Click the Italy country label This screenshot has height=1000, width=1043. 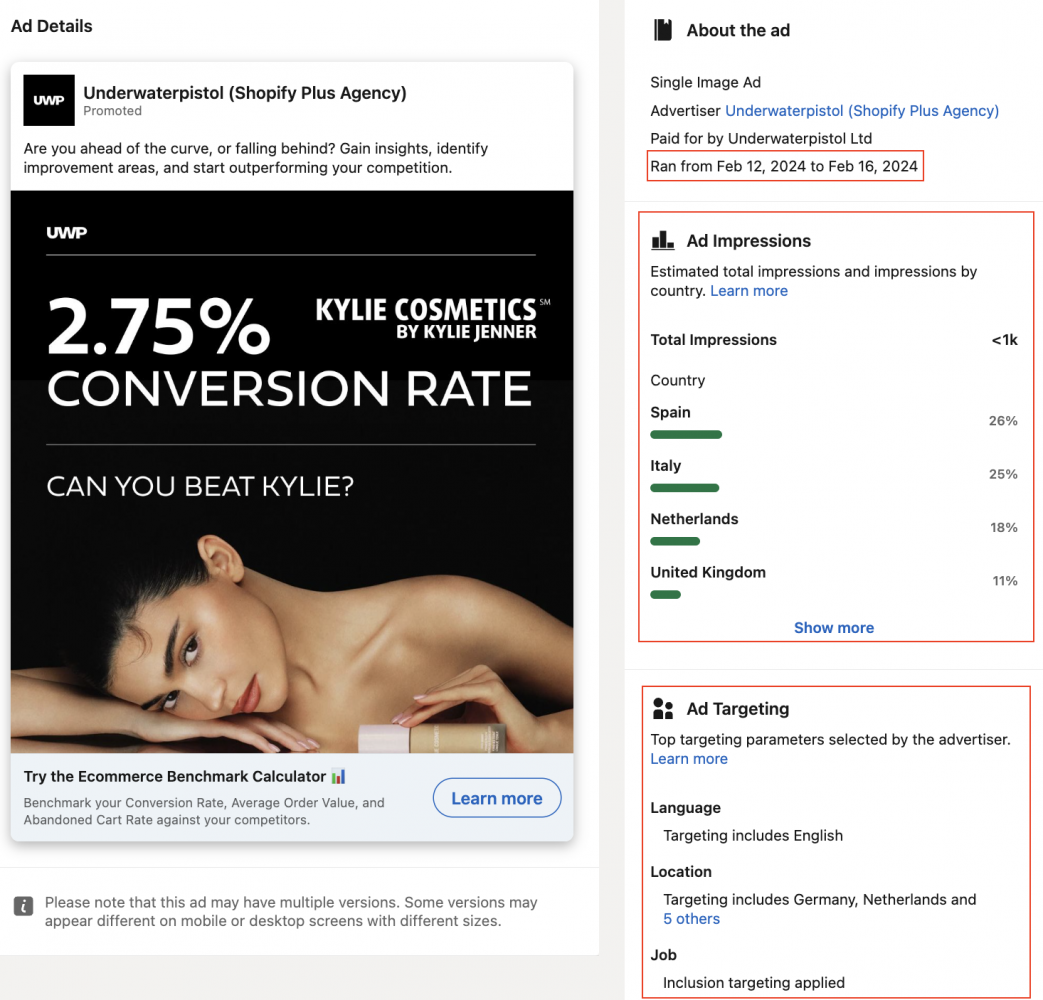pos(666,466)
